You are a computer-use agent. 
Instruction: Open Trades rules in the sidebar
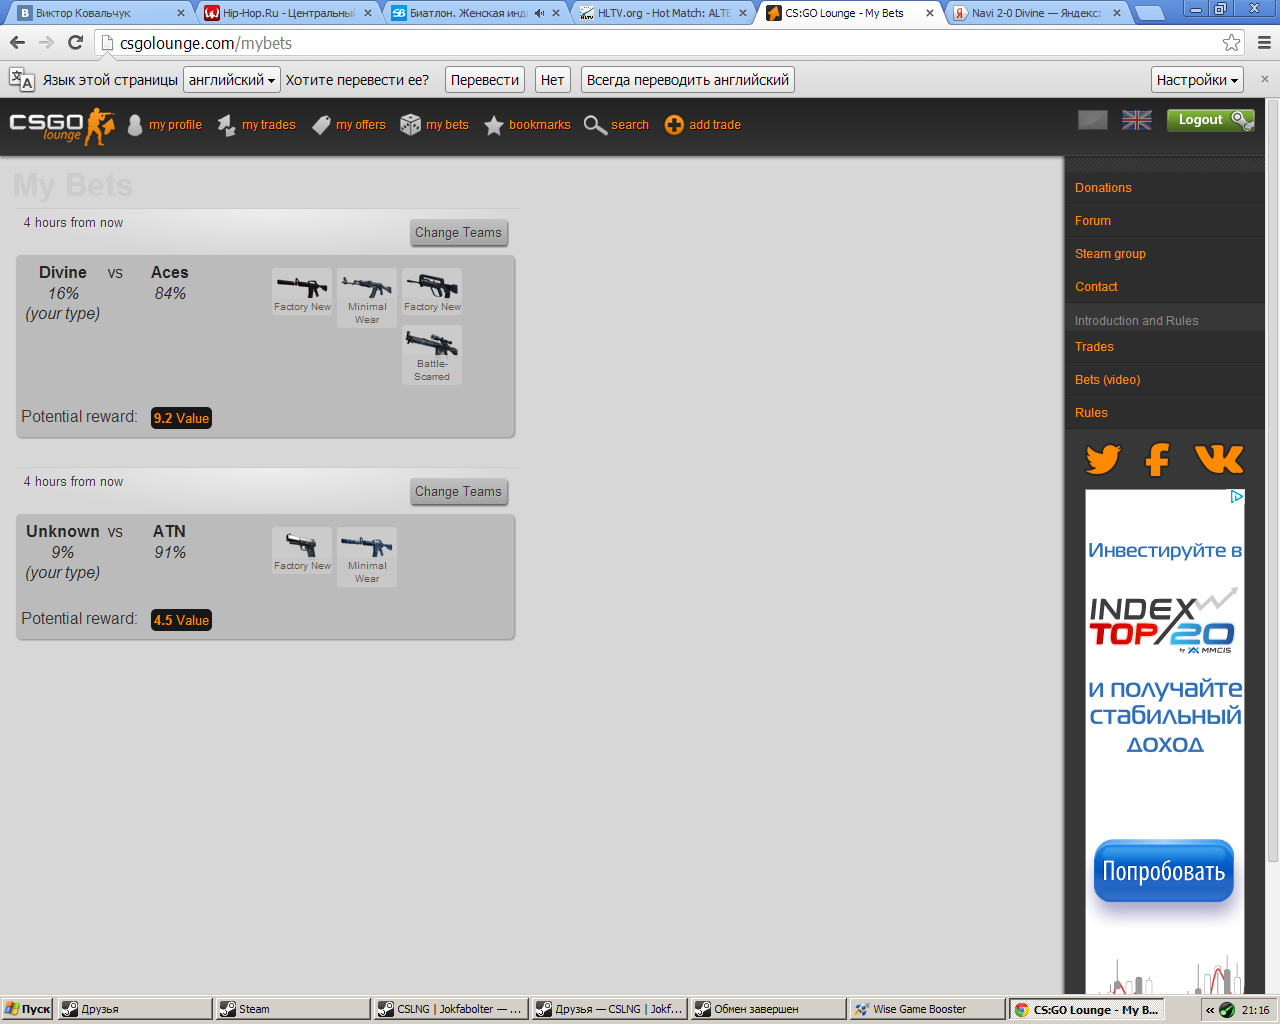pos(1094,347)
